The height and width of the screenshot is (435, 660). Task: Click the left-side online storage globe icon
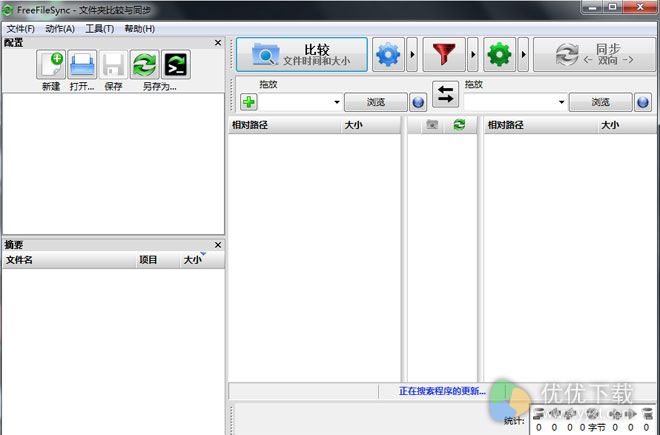(x=418, y=102)
